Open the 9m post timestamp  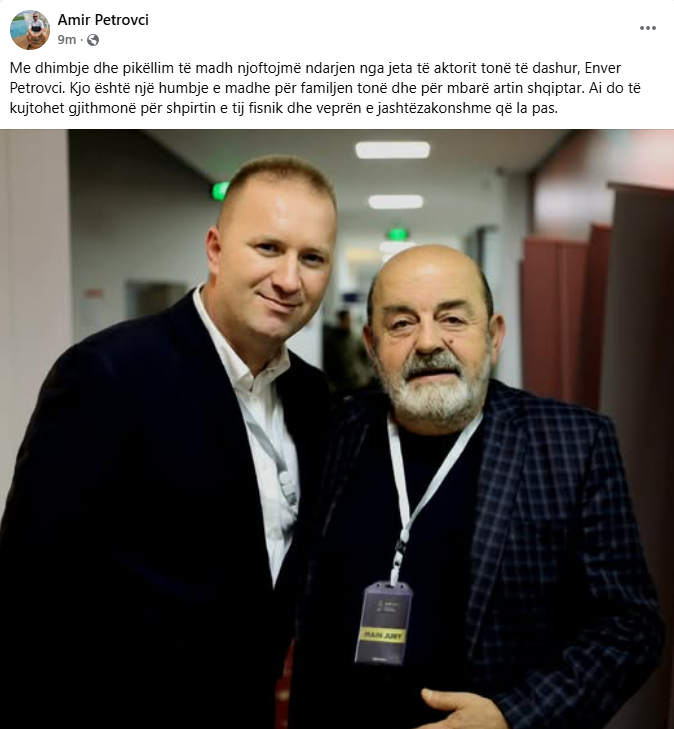tap(66, 40)
